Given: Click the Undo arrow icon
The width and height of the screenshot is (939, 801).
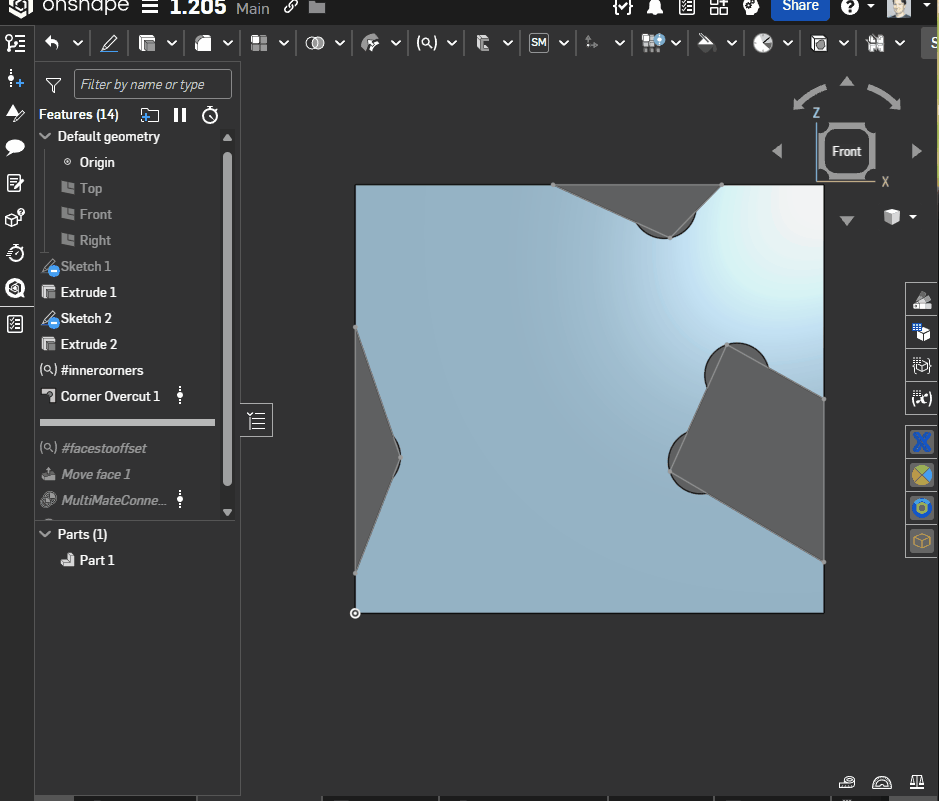Looking at the screenshot, I should 52,43.
